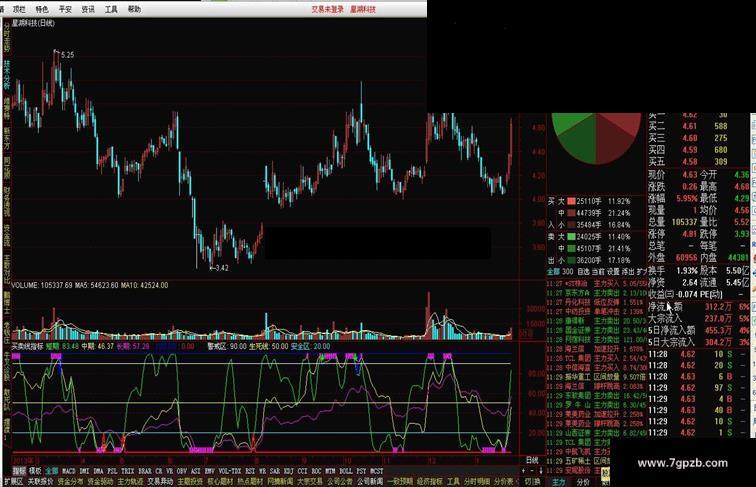756x487 pixels.
Task: Open the 资金分布 bottom tab
Action: tap(70, 481)
